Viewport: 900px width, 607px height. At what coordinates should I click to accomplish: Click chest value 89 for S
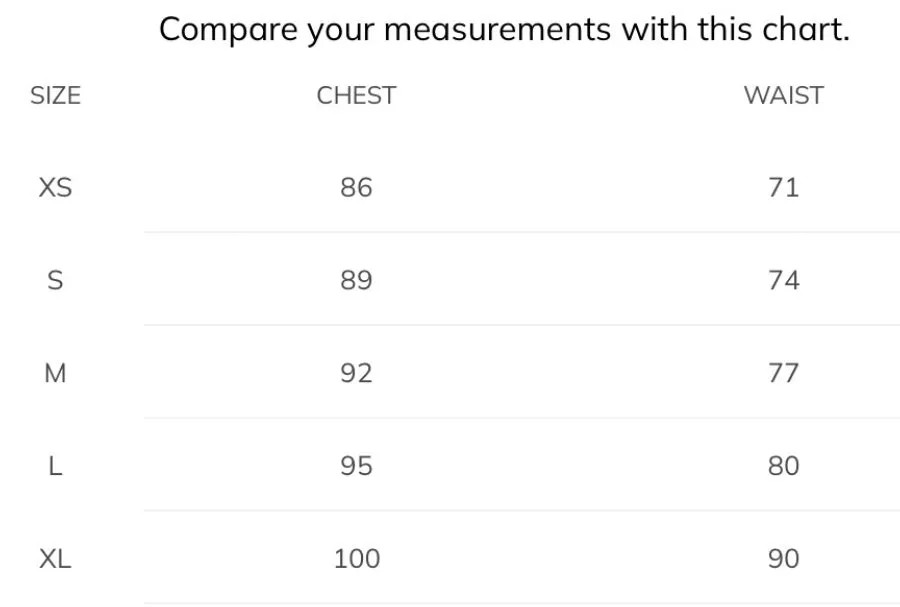(x=356, y=281)
